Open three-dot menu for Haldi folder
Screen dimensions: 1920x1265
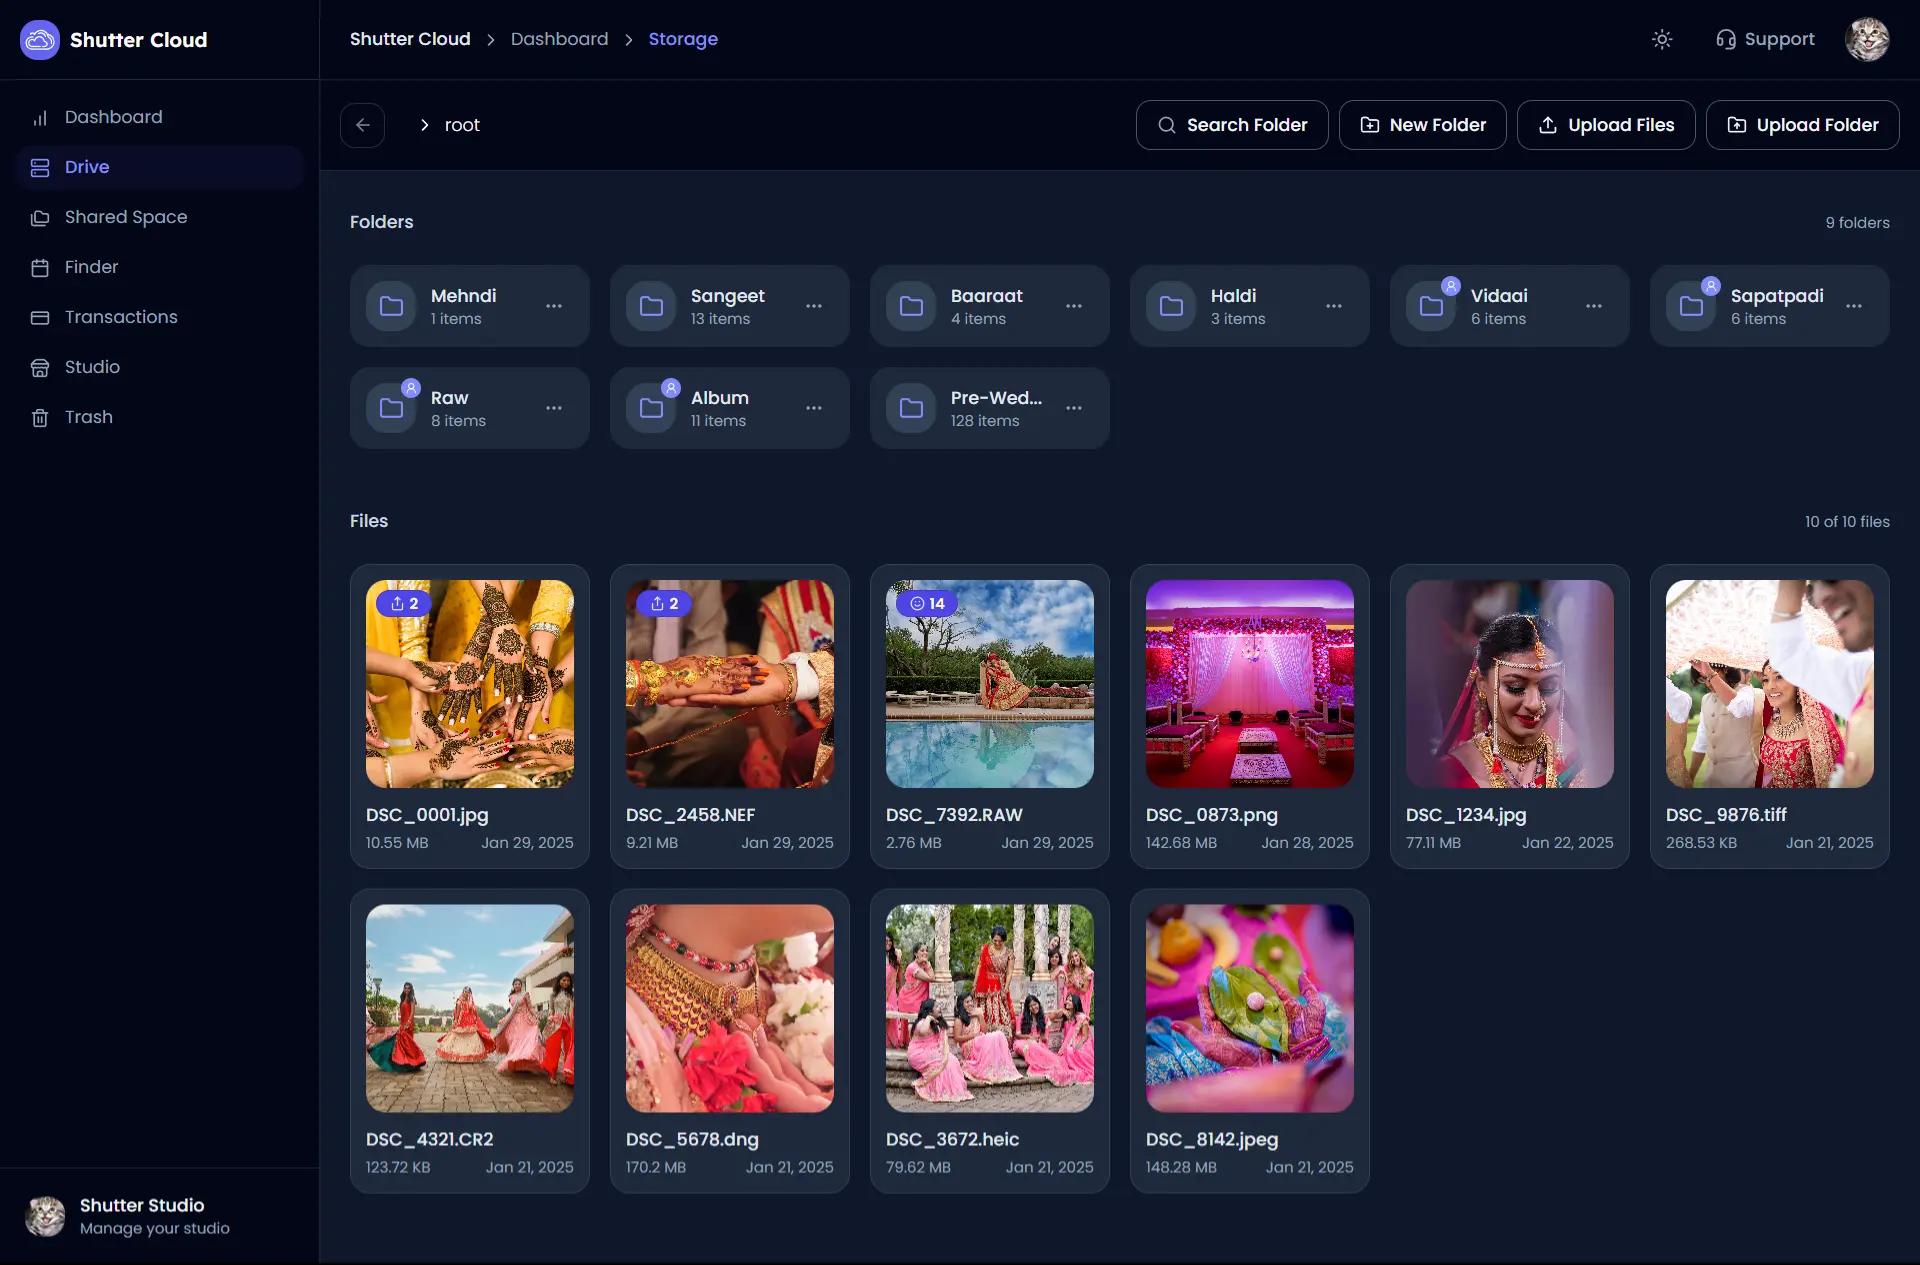coord(1334,306)
